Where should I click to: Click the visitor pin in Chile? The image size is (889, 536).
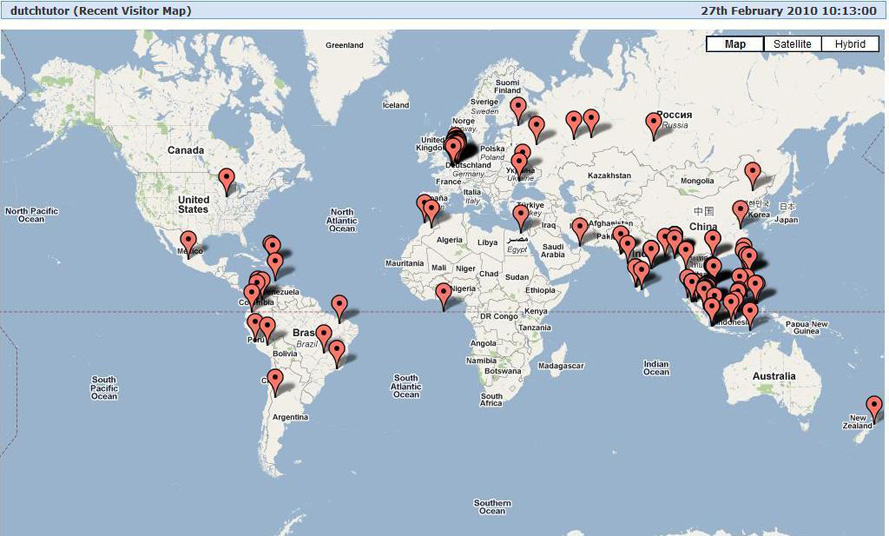pos(275,382)
